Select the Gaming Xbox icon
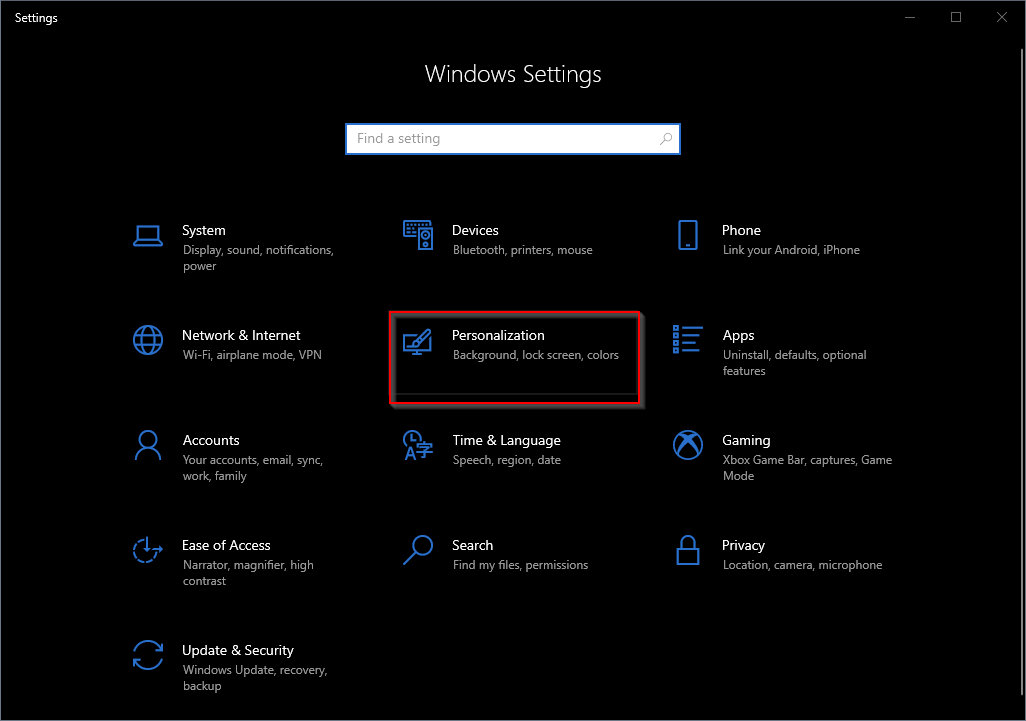 pos(688,446)
